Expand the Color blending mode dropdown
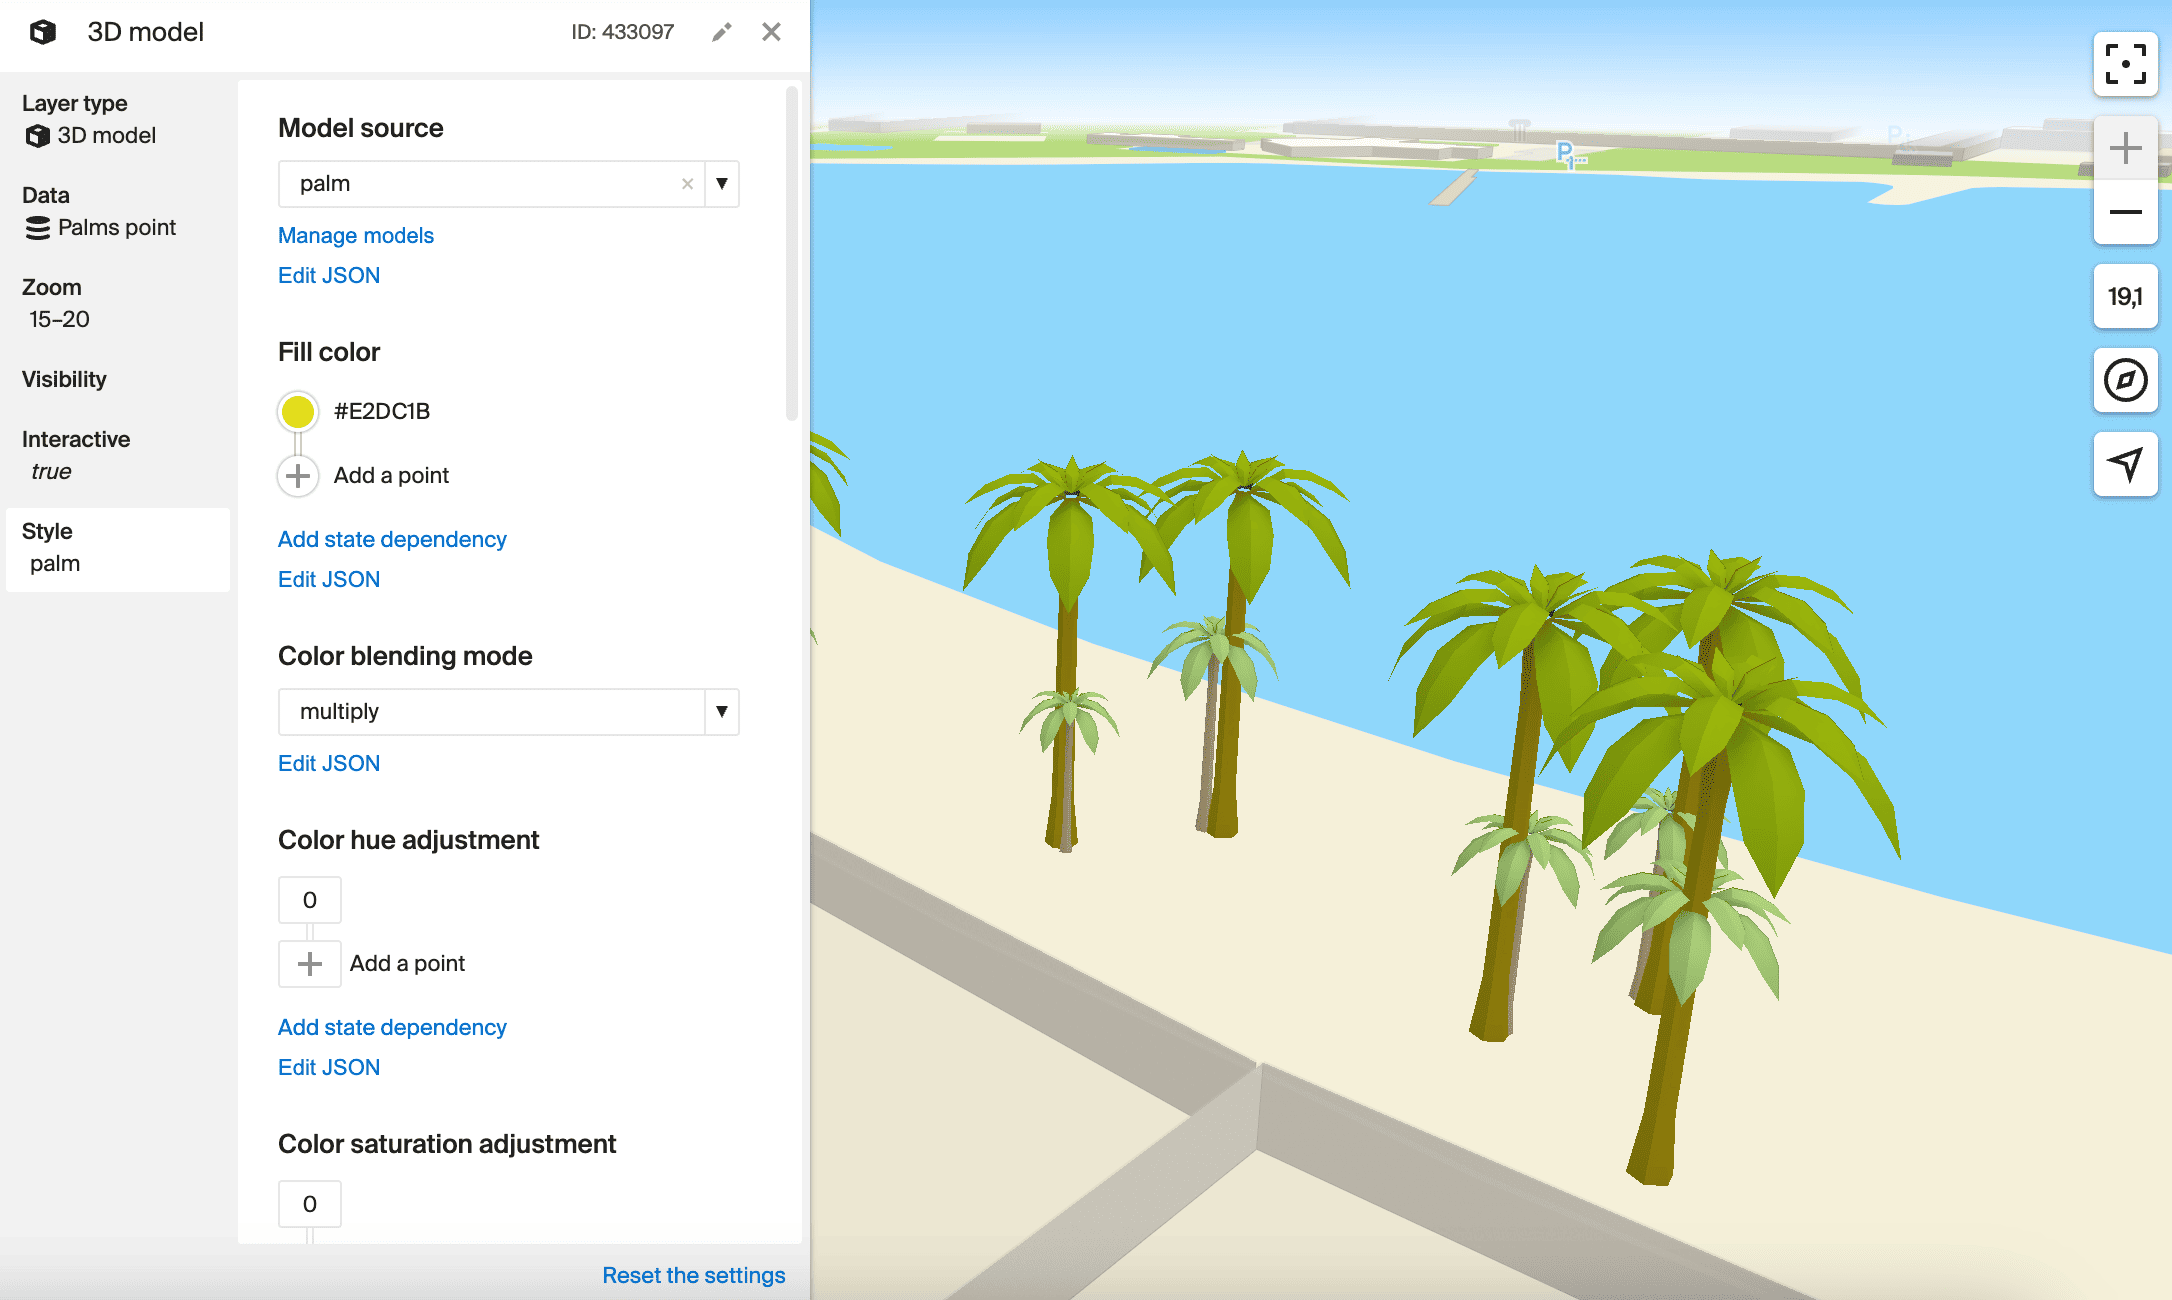 pyautogui.click(x=722, y=712)
